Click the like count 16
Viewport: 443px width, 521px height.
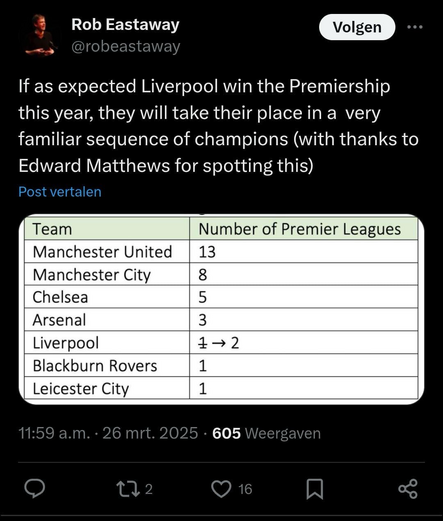[245, 489]
